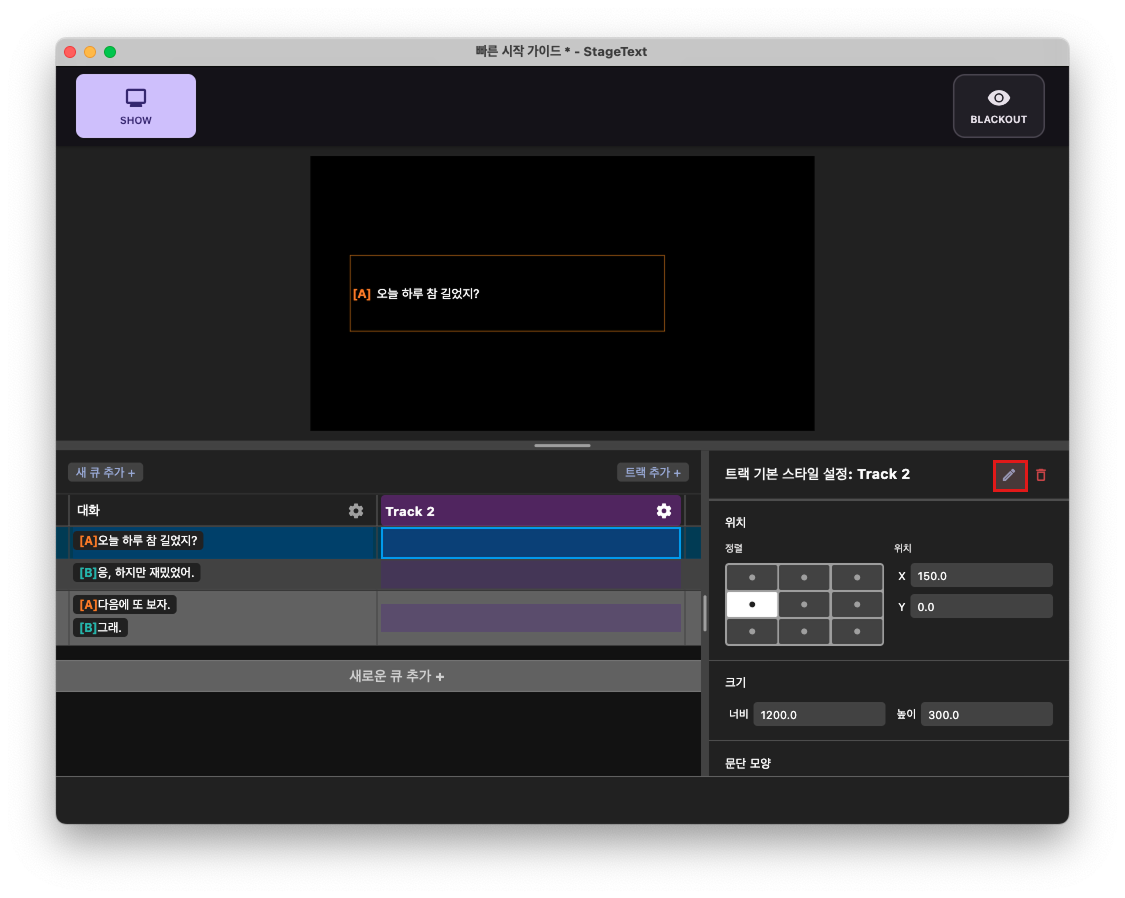
Task: Toggle BLACKOUT on the output display
Action: pos(997,105)
